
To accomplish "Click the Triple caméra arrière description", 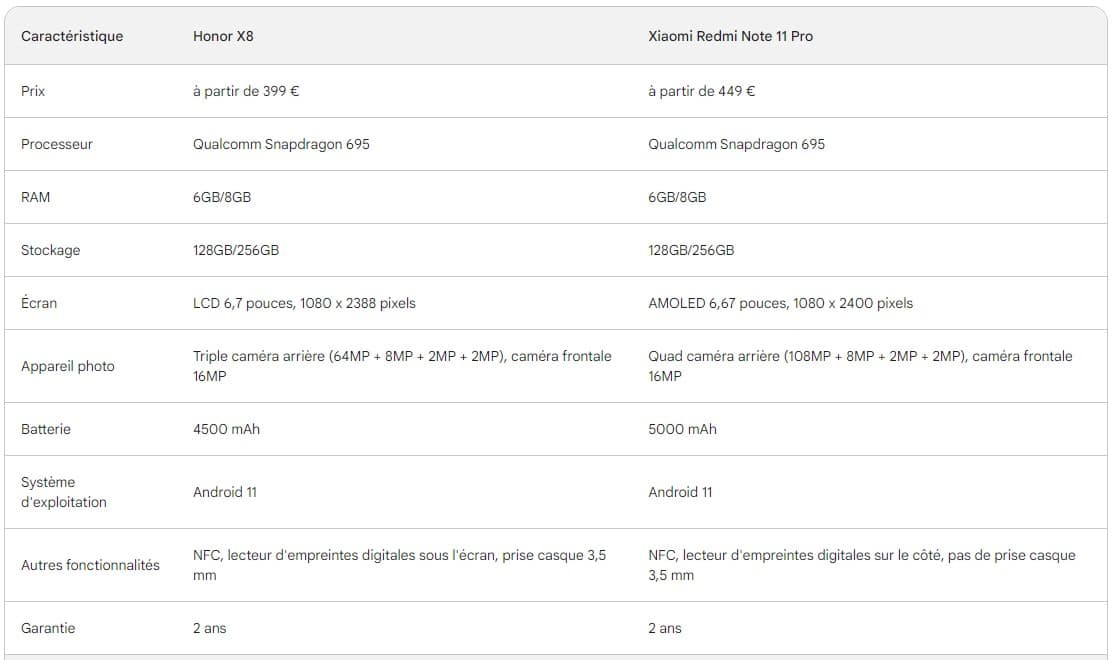I will (x=402, y=366).
